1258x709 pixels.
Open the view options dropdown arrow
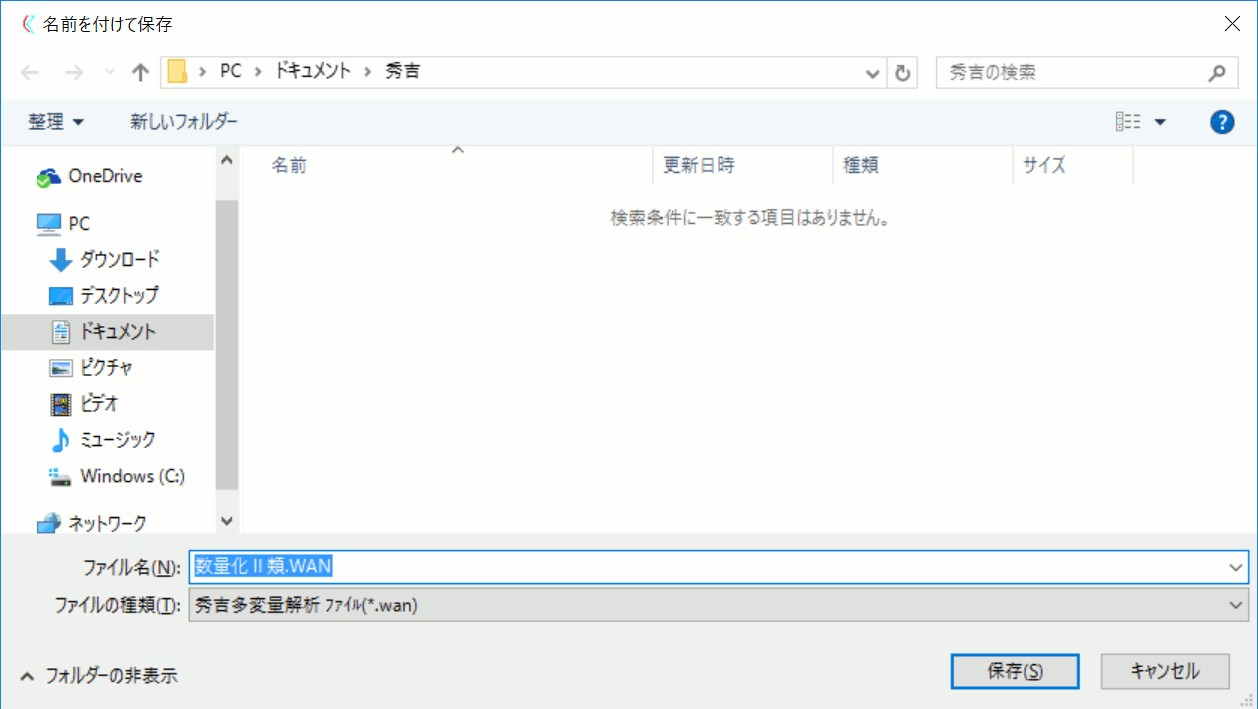tap(1160, 122)
